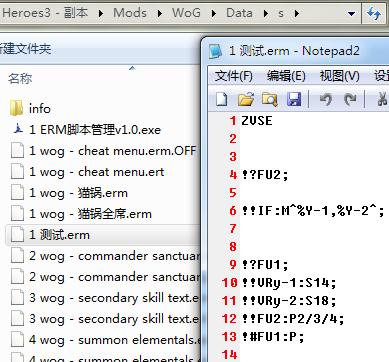Screen dimensions: 389x362
Task: Place cursor on !?FU1; line
Action: [265, 264]
